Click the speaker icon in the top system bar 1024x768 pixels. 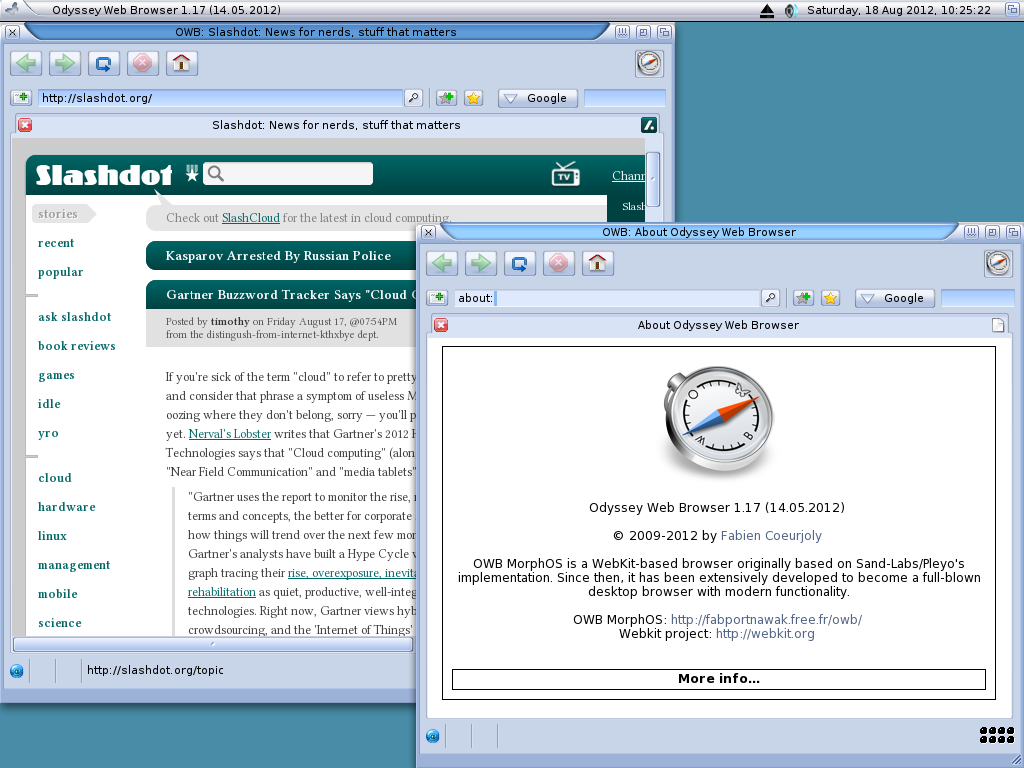(x=791, y=10)
